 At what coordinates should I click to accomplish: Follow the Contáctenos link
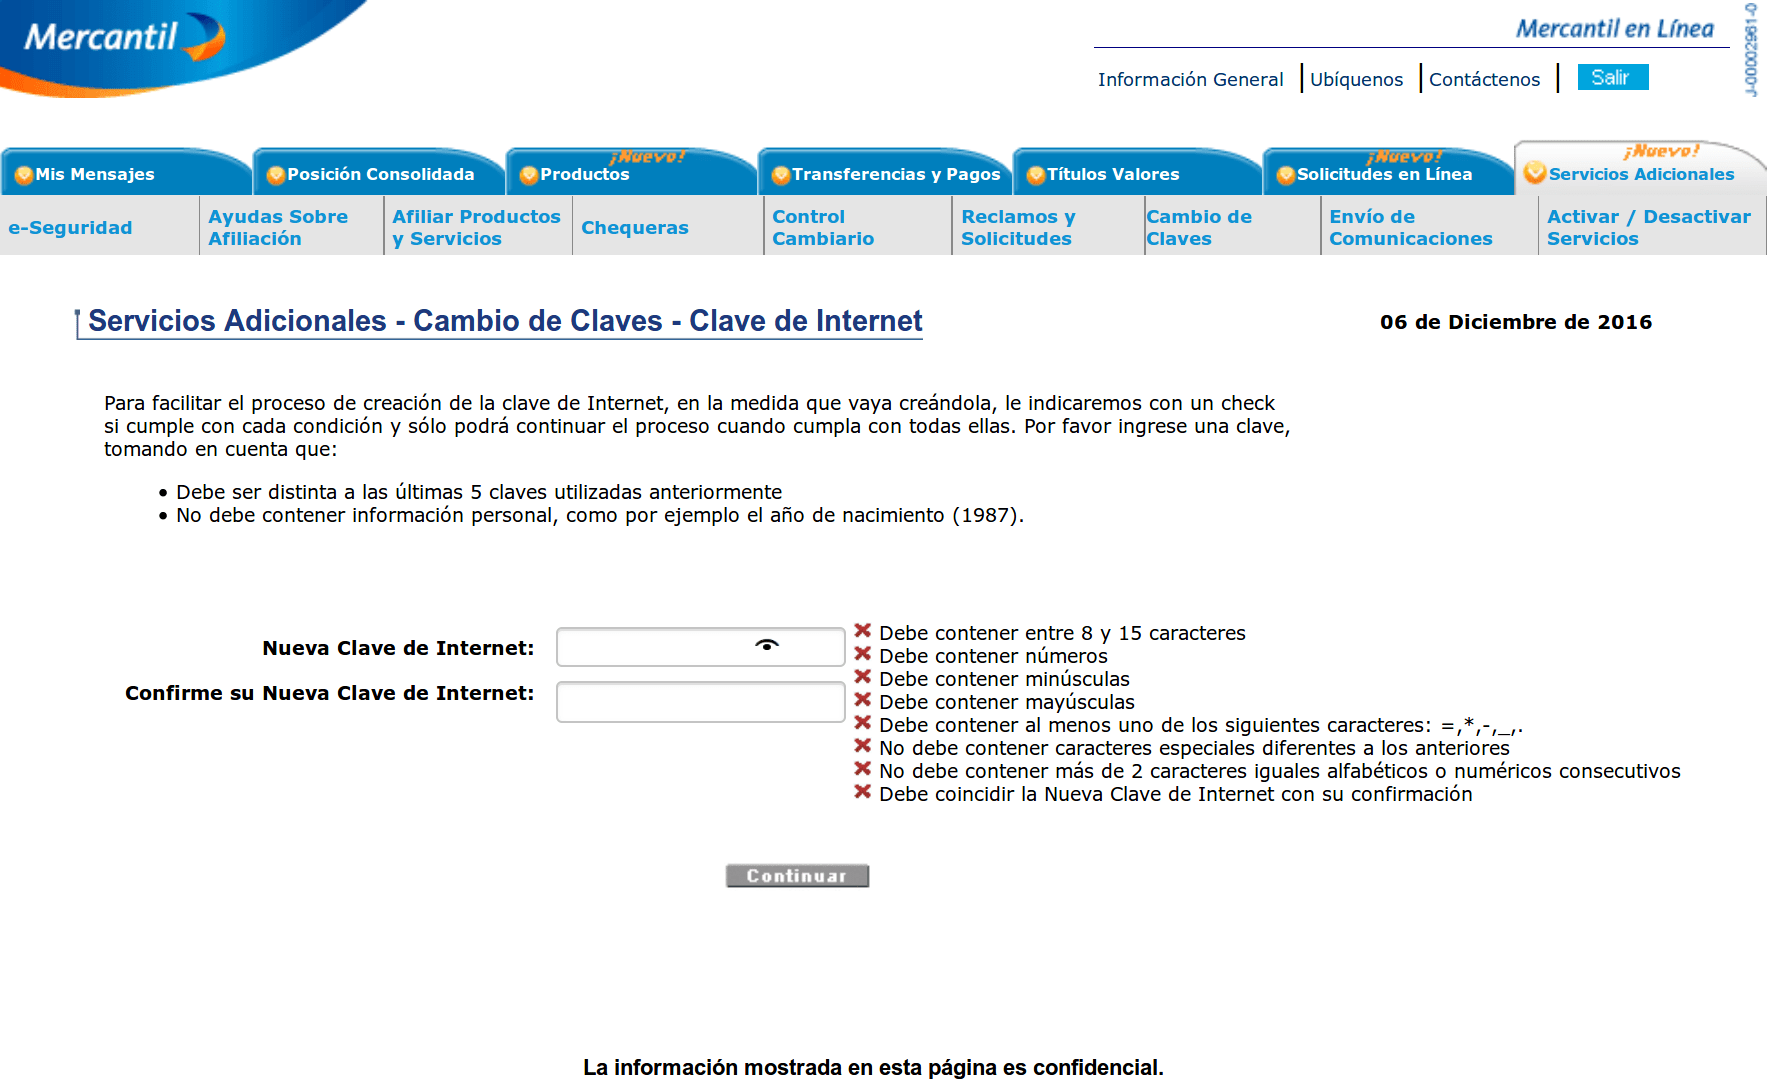1484,79
